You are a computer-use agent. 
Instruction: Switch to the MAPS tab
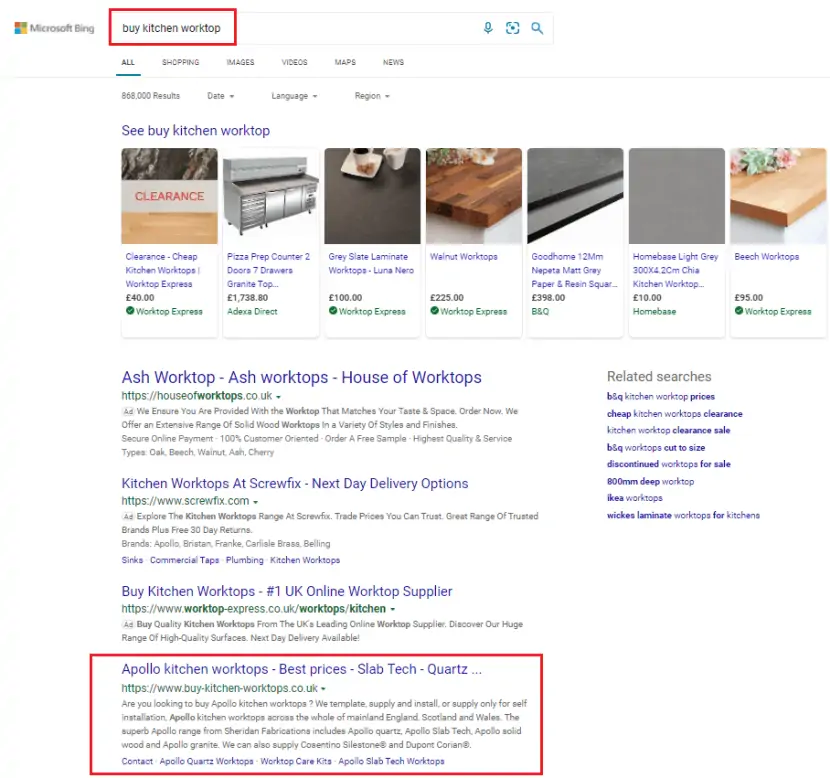pos(345,62)
